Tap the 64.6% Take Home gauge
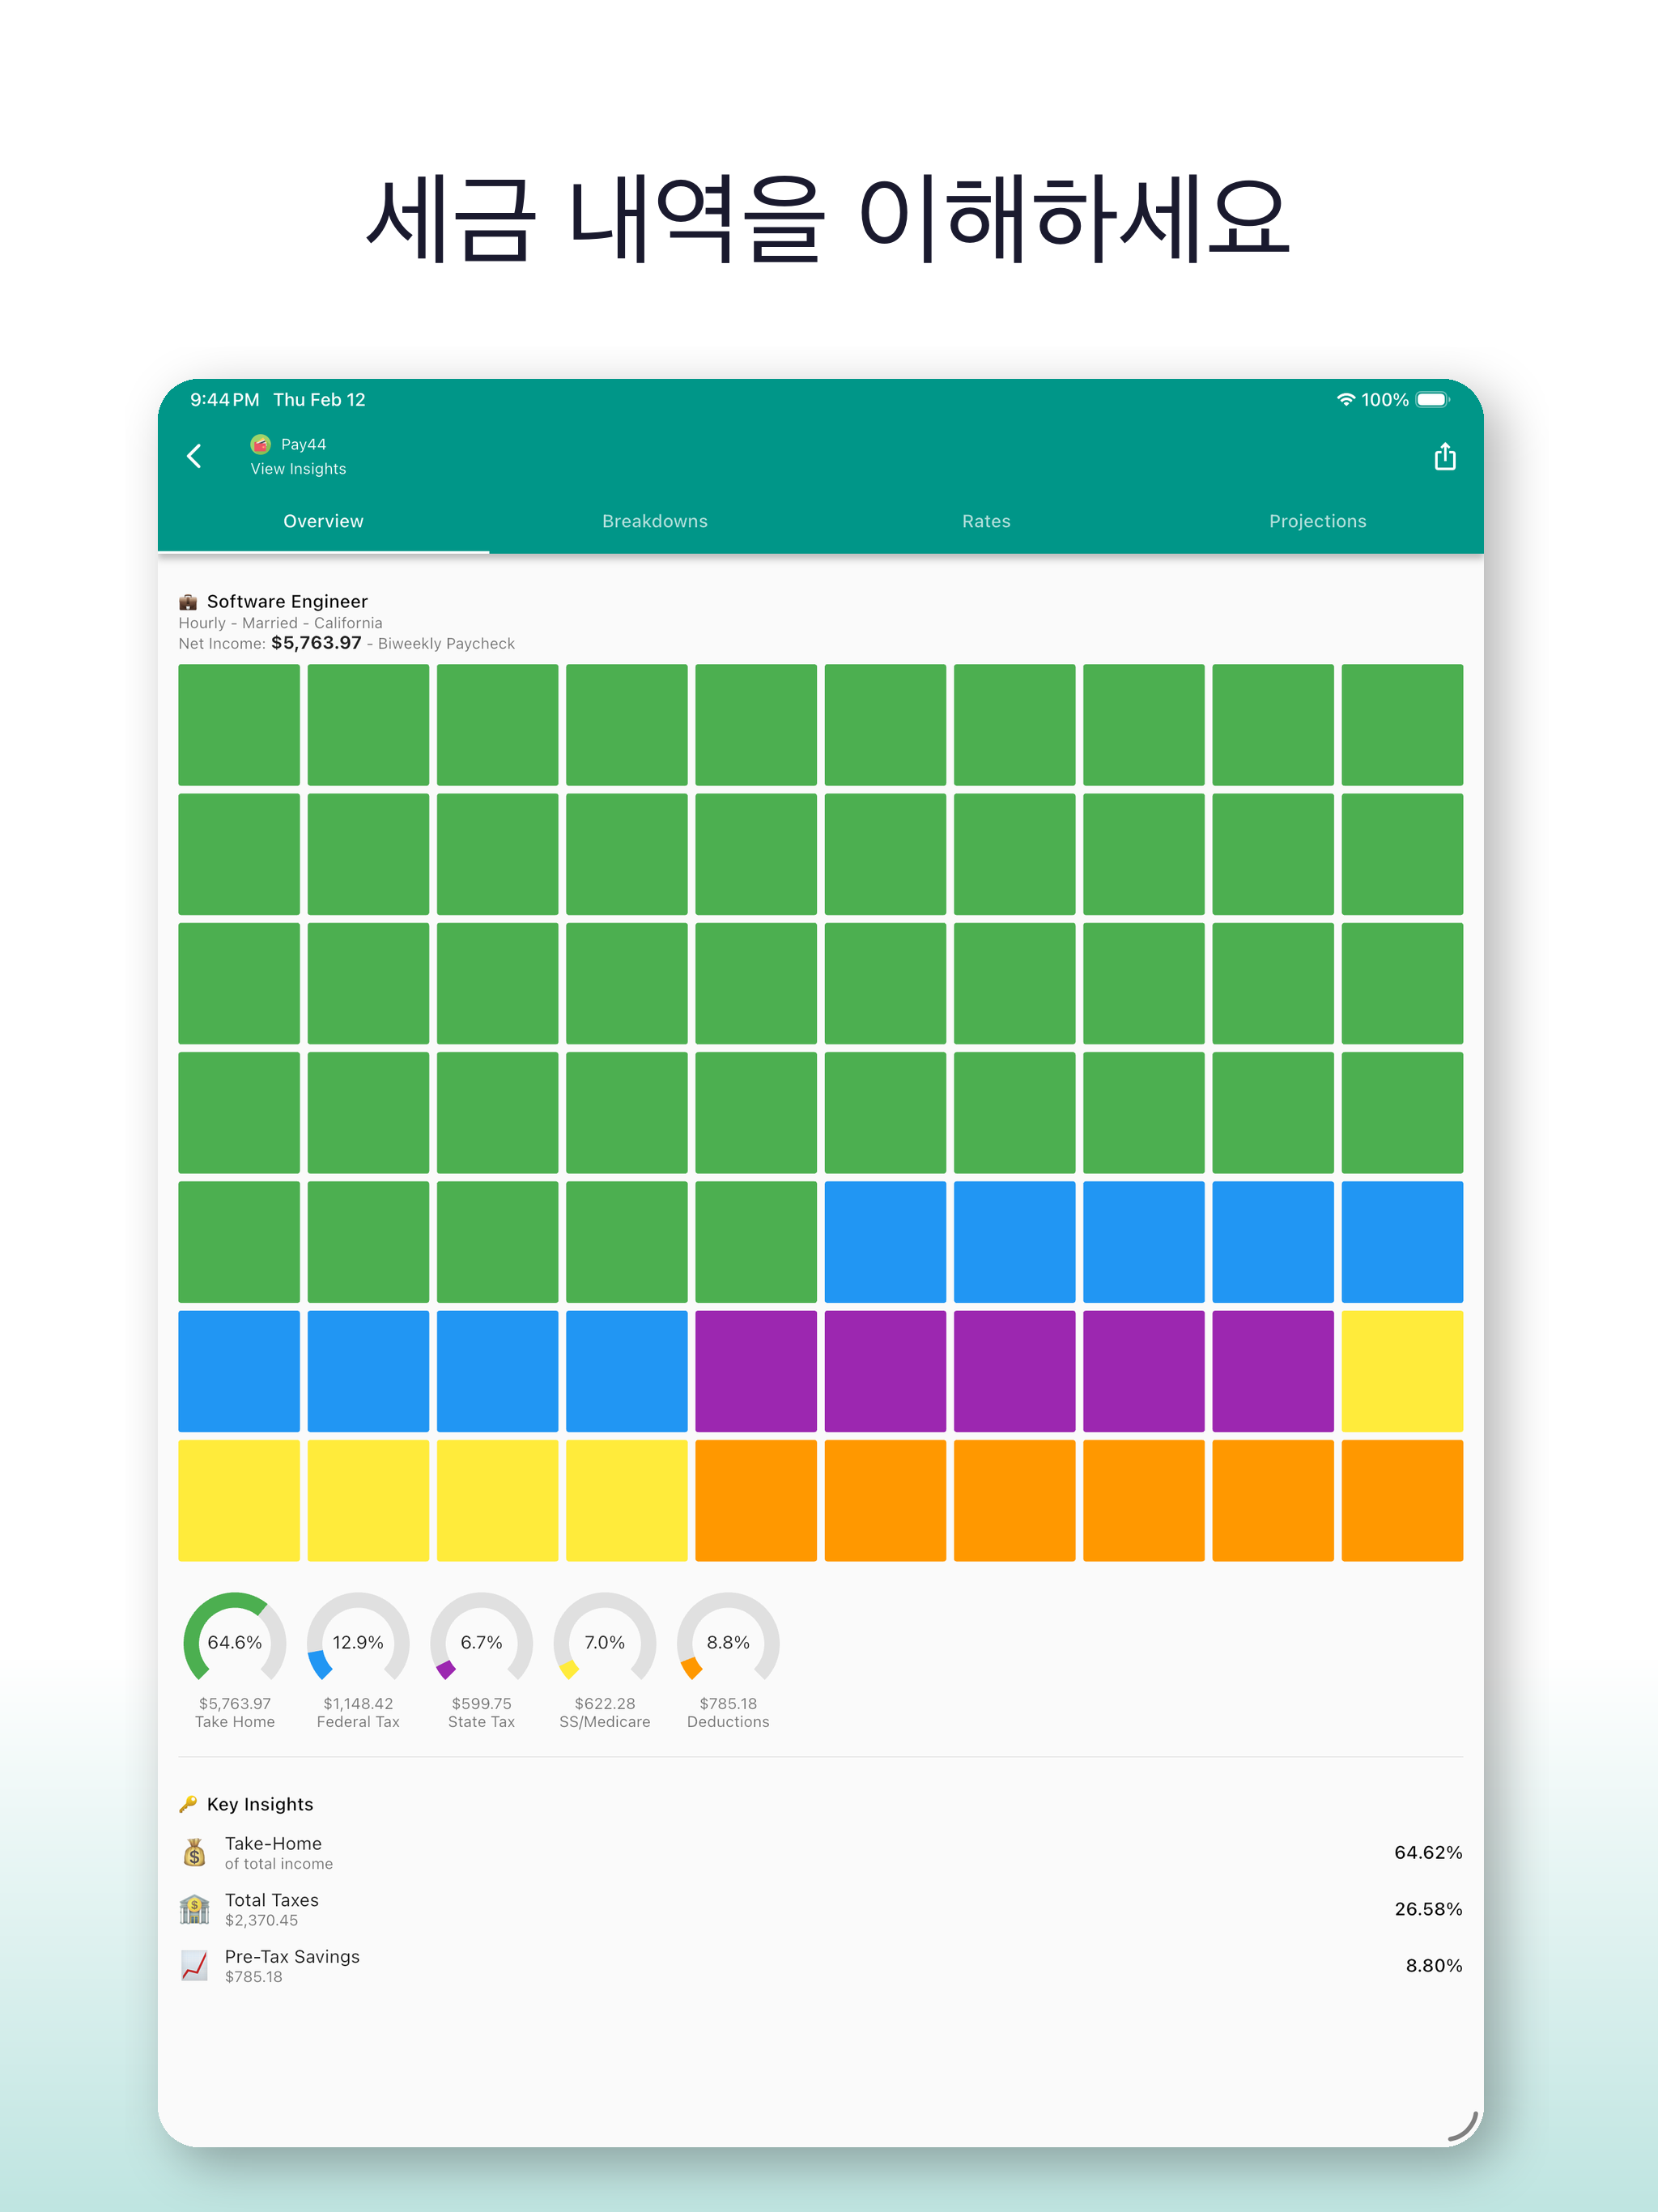The image size is (1658, 2212). pyautogui.click(x=235, y=1643)
